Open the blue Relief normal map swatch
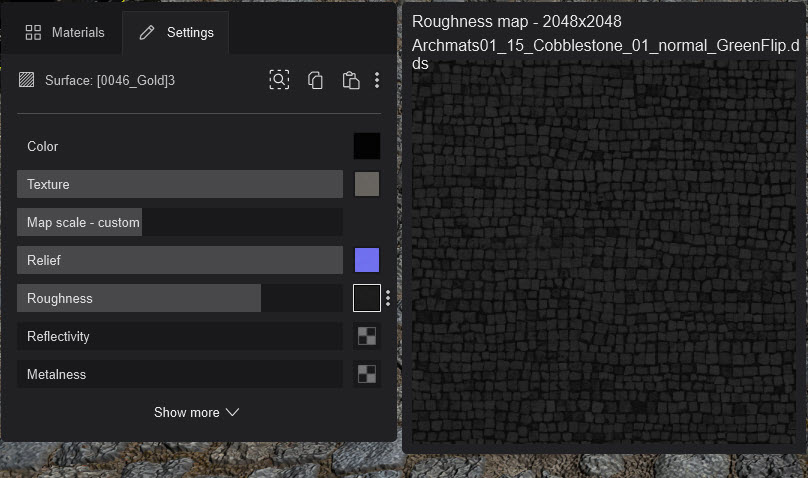808x478 pixels. (x=367, y=260)
